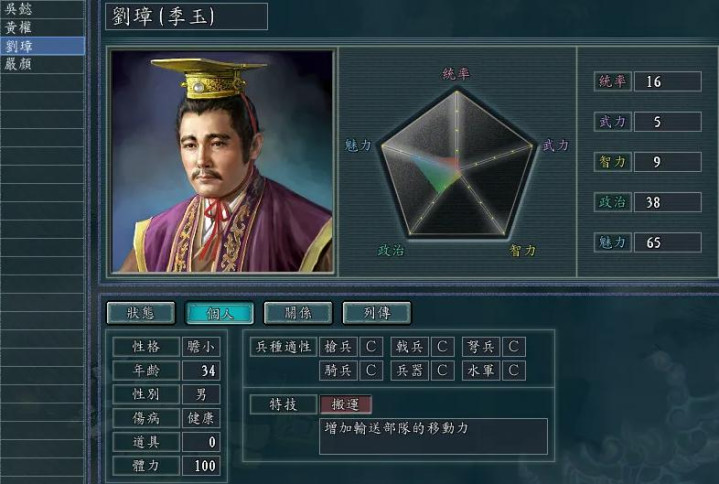The height and width of the screenshot is (484, 719).
Task: Click Liu Zhang's portrait image
Action: coord(222,161)
